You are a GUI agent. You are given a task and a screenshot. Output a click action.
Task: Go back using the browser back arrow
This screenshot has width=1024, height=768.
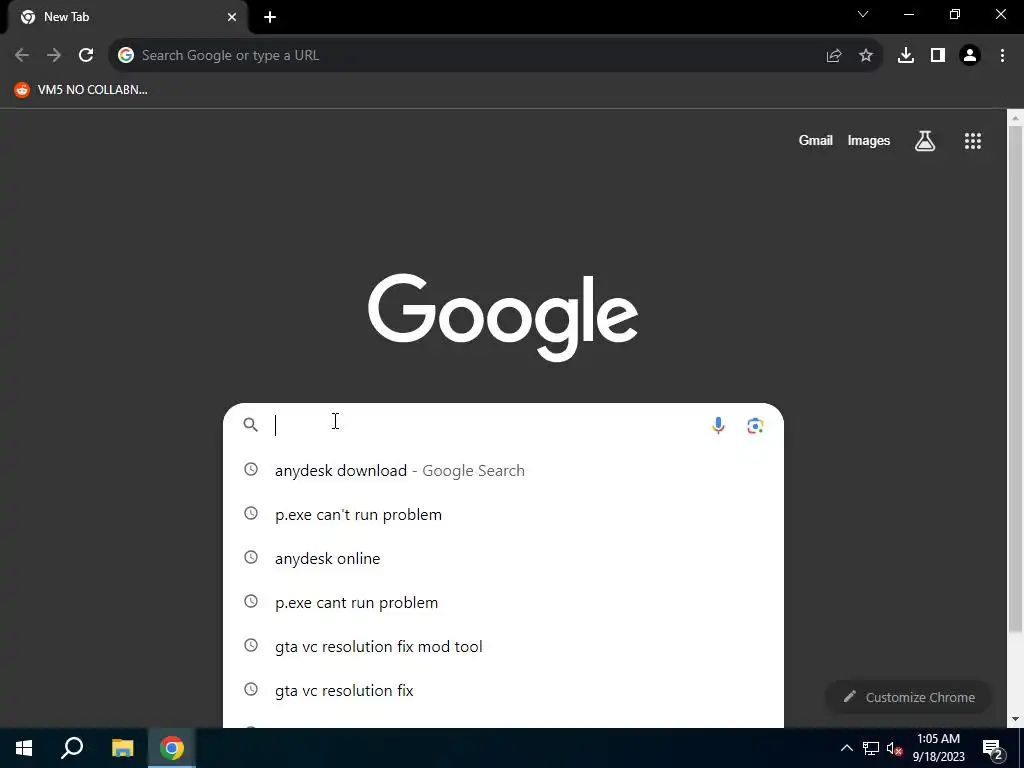tap(22, 56)
